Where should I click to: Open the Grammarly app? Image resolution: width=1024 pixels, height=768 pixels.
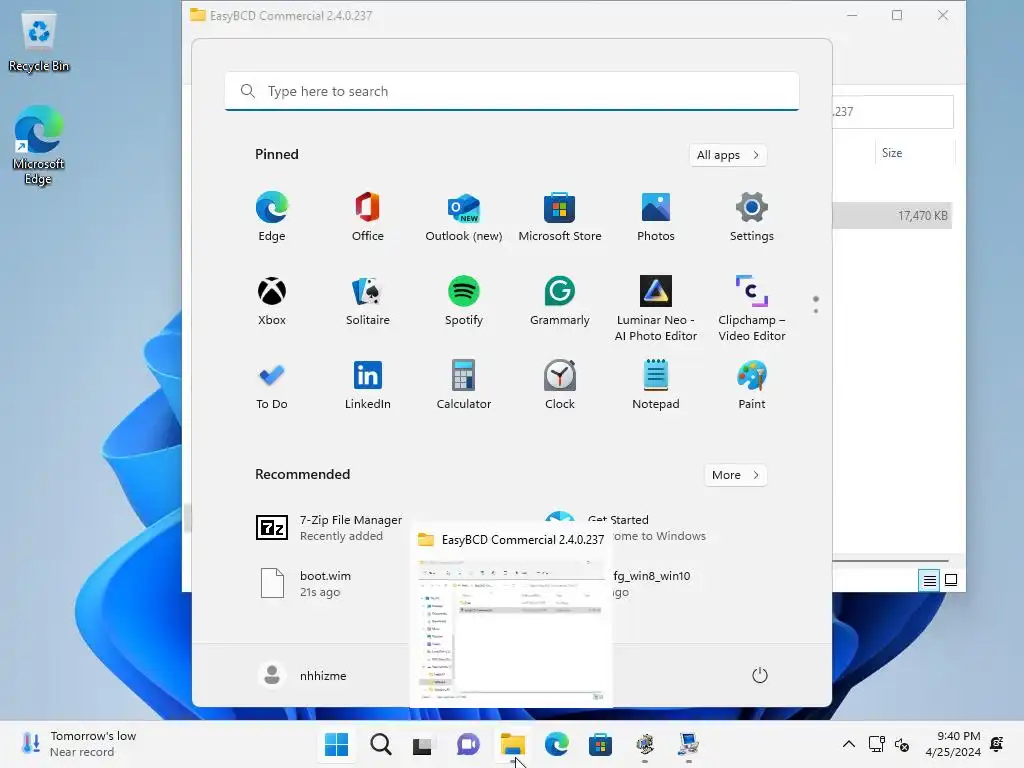pos(560,300)
